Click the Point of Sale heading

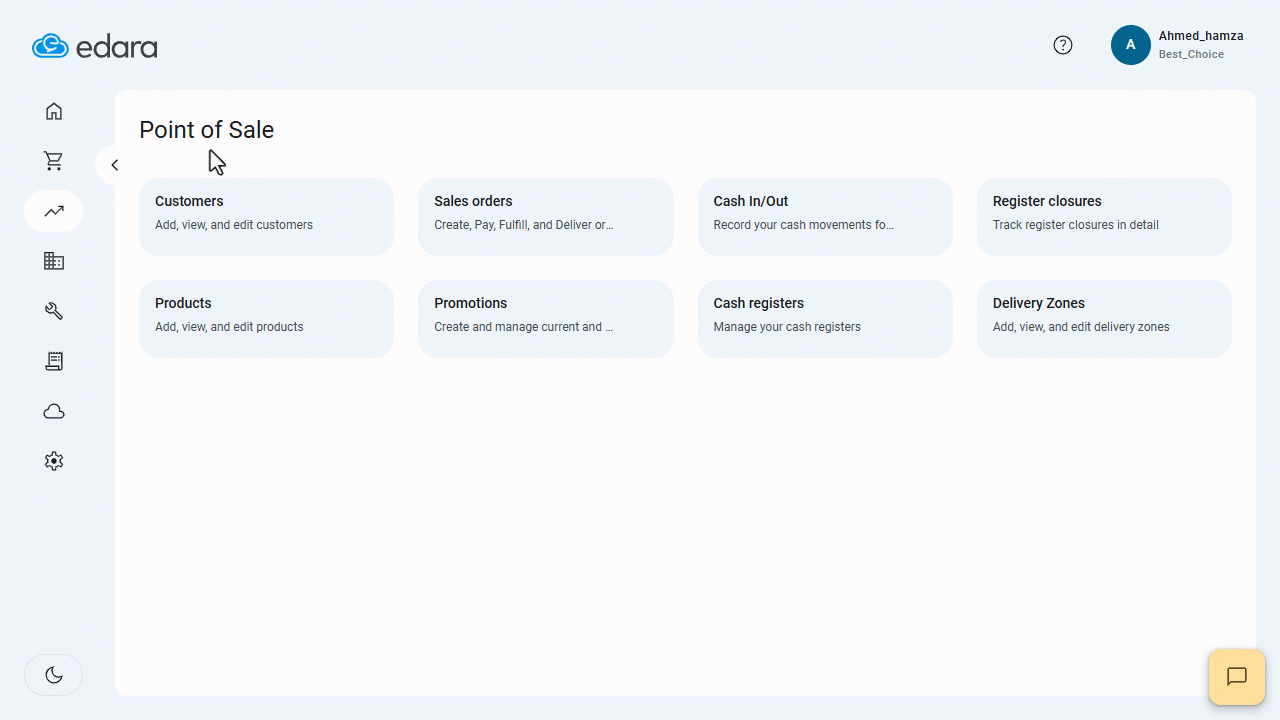click(207, 130)
